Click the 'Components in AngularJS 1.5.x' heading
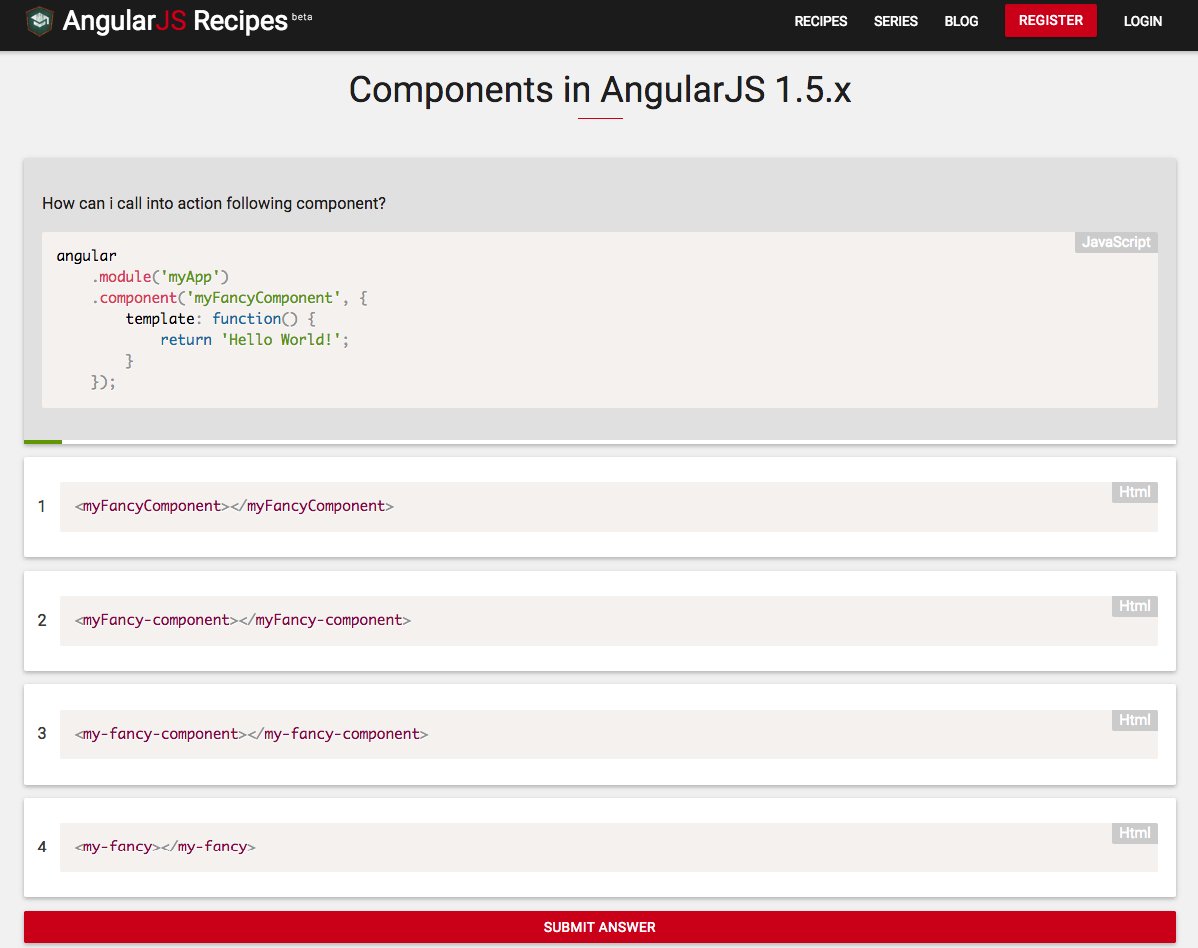This screenshot has width=1198, height=948. click(x=600, y=90)
